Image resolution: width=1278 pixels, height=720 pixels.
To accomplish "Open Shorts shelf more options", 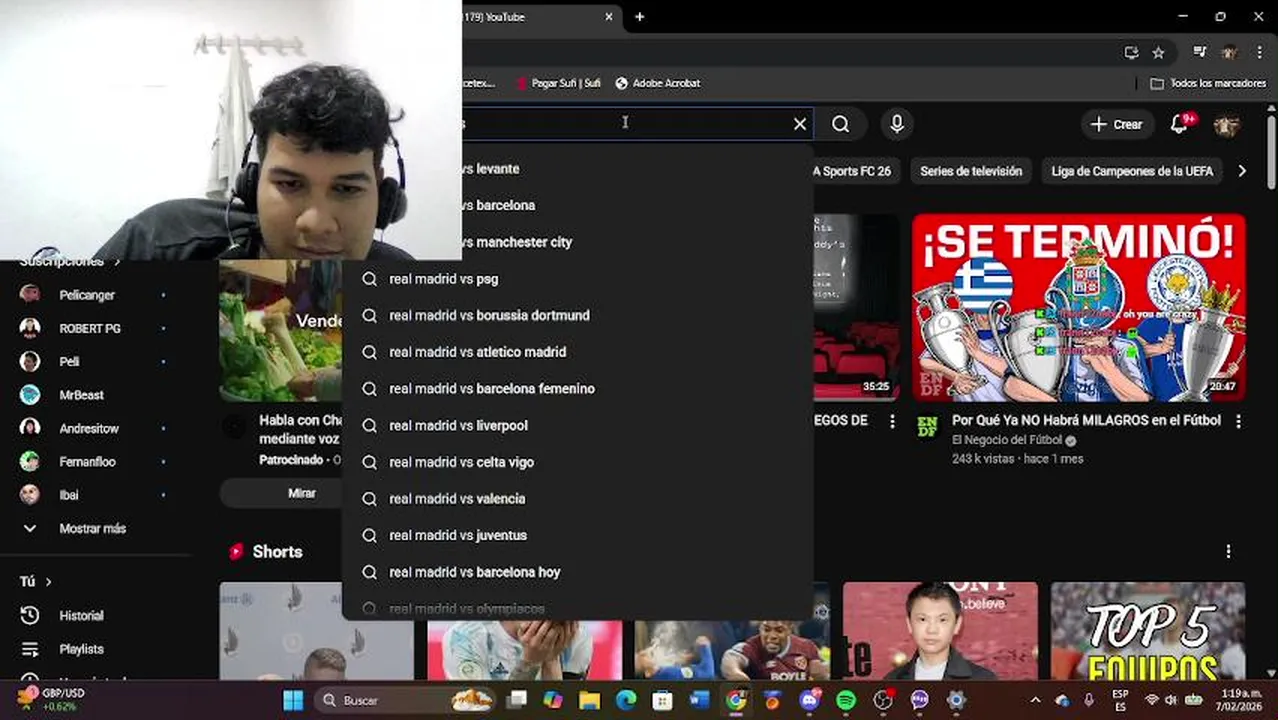I will pyautogui.click(x=1228, y=551).
